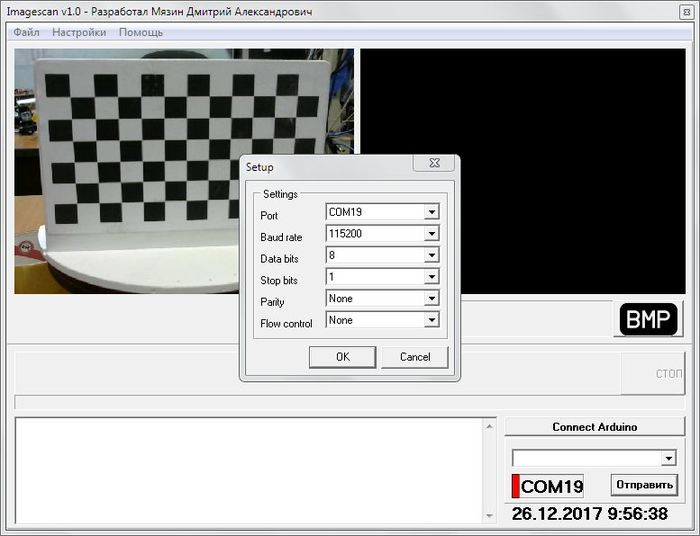Click the Отправить send button
700x536 pixels.
(644, 485)
